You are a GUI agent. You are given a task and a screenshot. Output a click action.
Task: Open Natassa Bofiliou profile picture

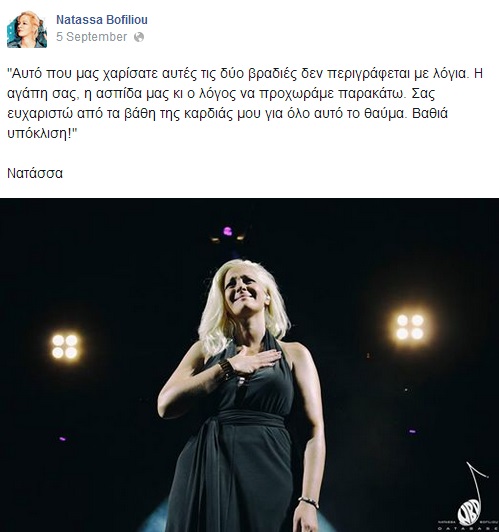pos(27,30)
